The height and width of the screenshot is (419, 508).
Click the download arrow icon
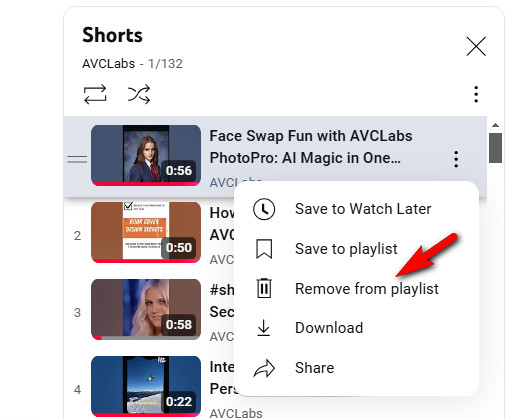coord(264,328)
